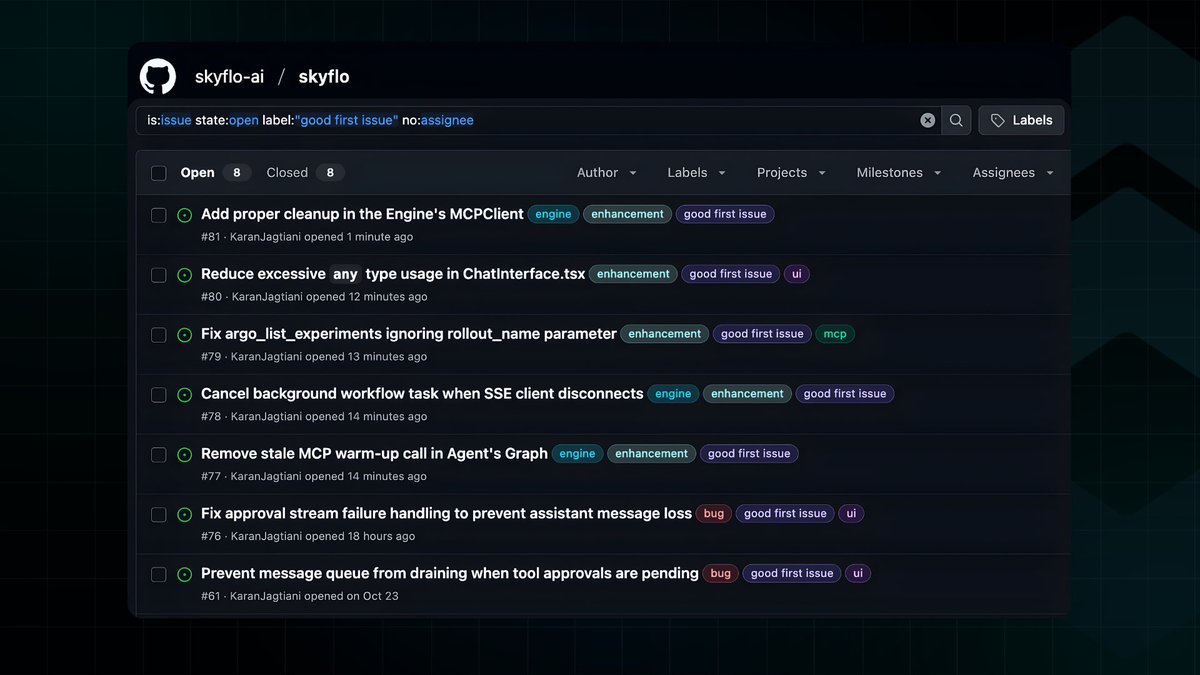The width and height of the screenshot is (1200, 675).
Task: Open the Labels button beside search
Action: pos(1021,120)
